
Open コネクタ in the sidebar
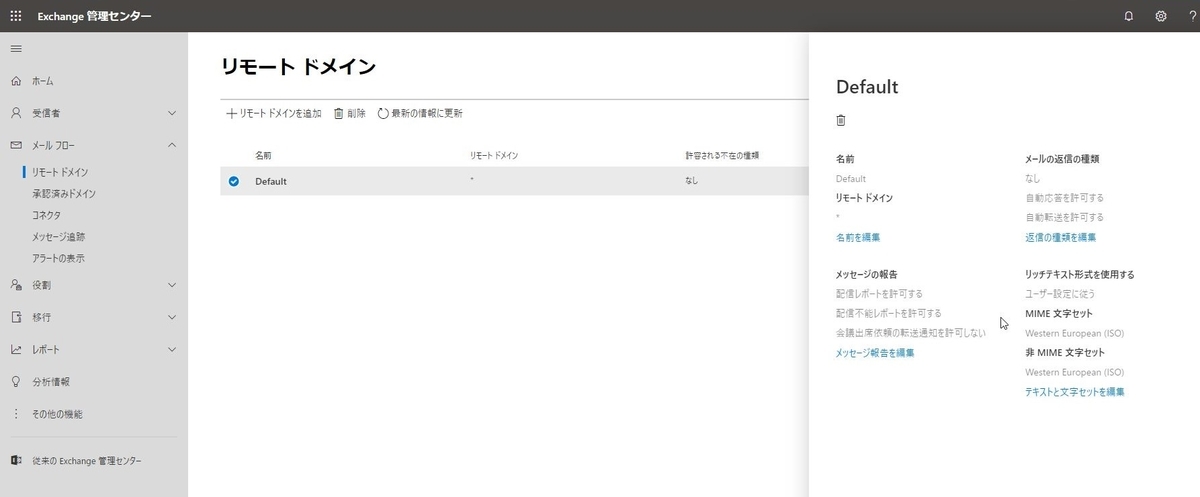(x=47, y=215)
